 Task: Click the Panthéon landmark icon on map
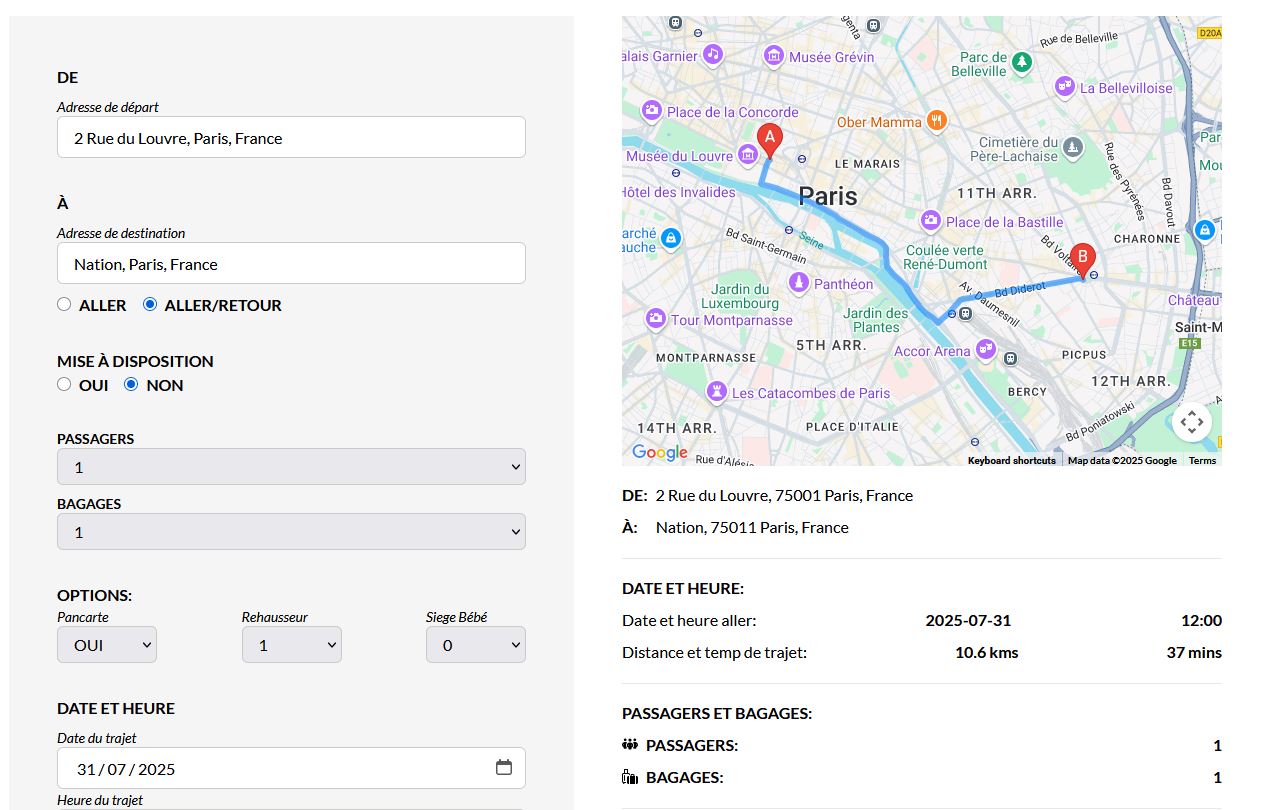coord(799,284)
